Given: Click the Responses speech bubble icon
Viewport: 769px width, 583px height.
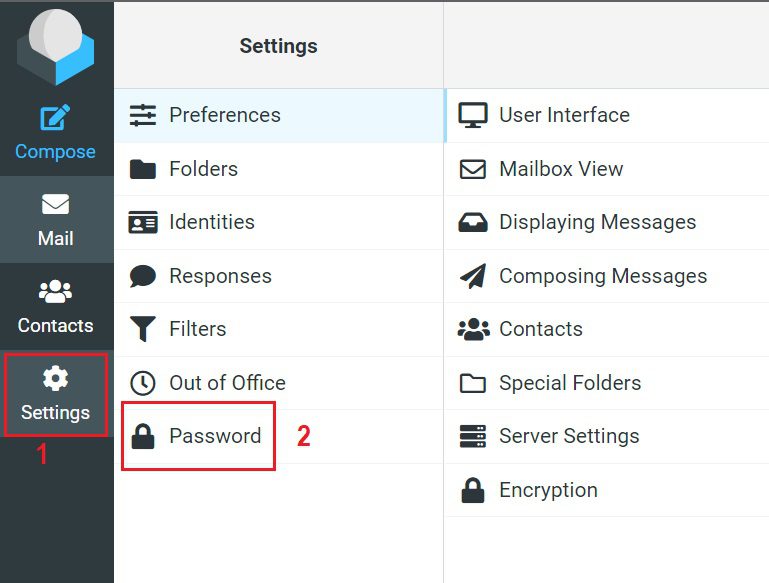Looking at the screenshot, I should pyautogui.click(x=143, y=276).
